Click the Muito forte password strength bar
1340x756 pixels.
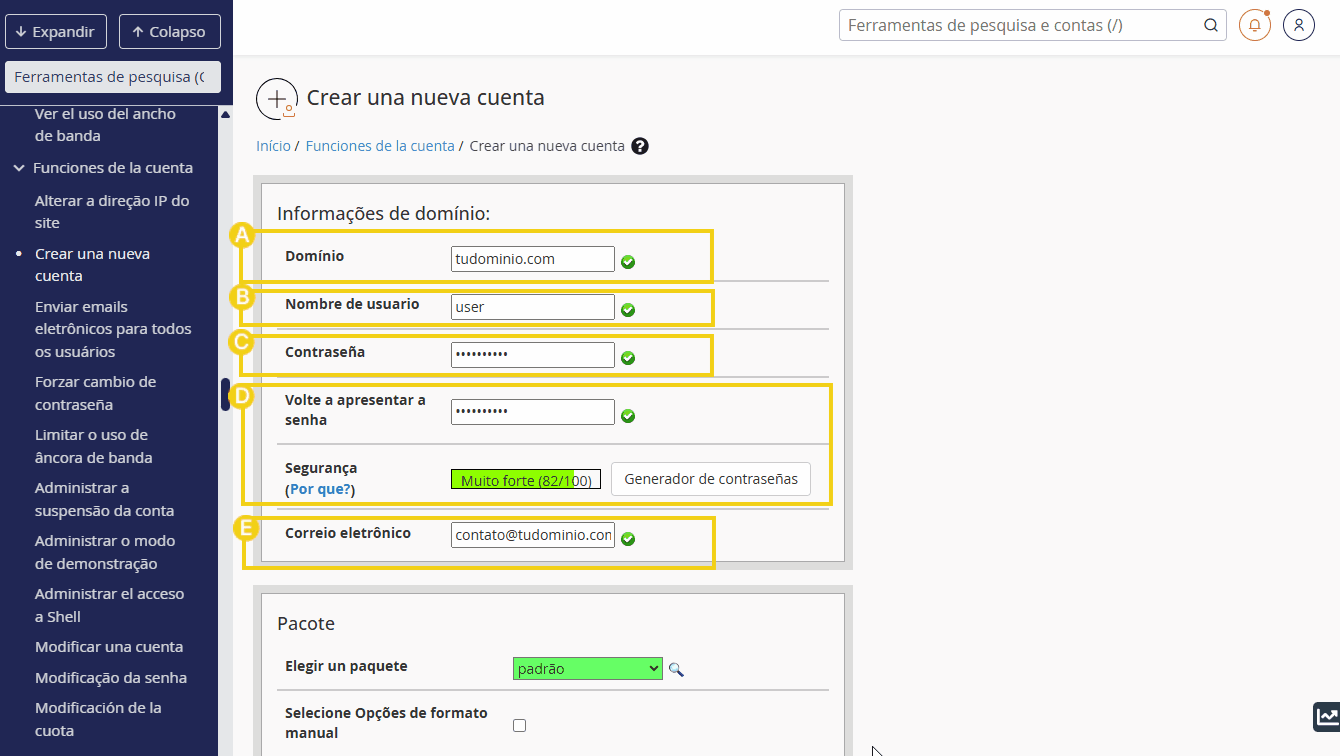click(x=525, y=480)
